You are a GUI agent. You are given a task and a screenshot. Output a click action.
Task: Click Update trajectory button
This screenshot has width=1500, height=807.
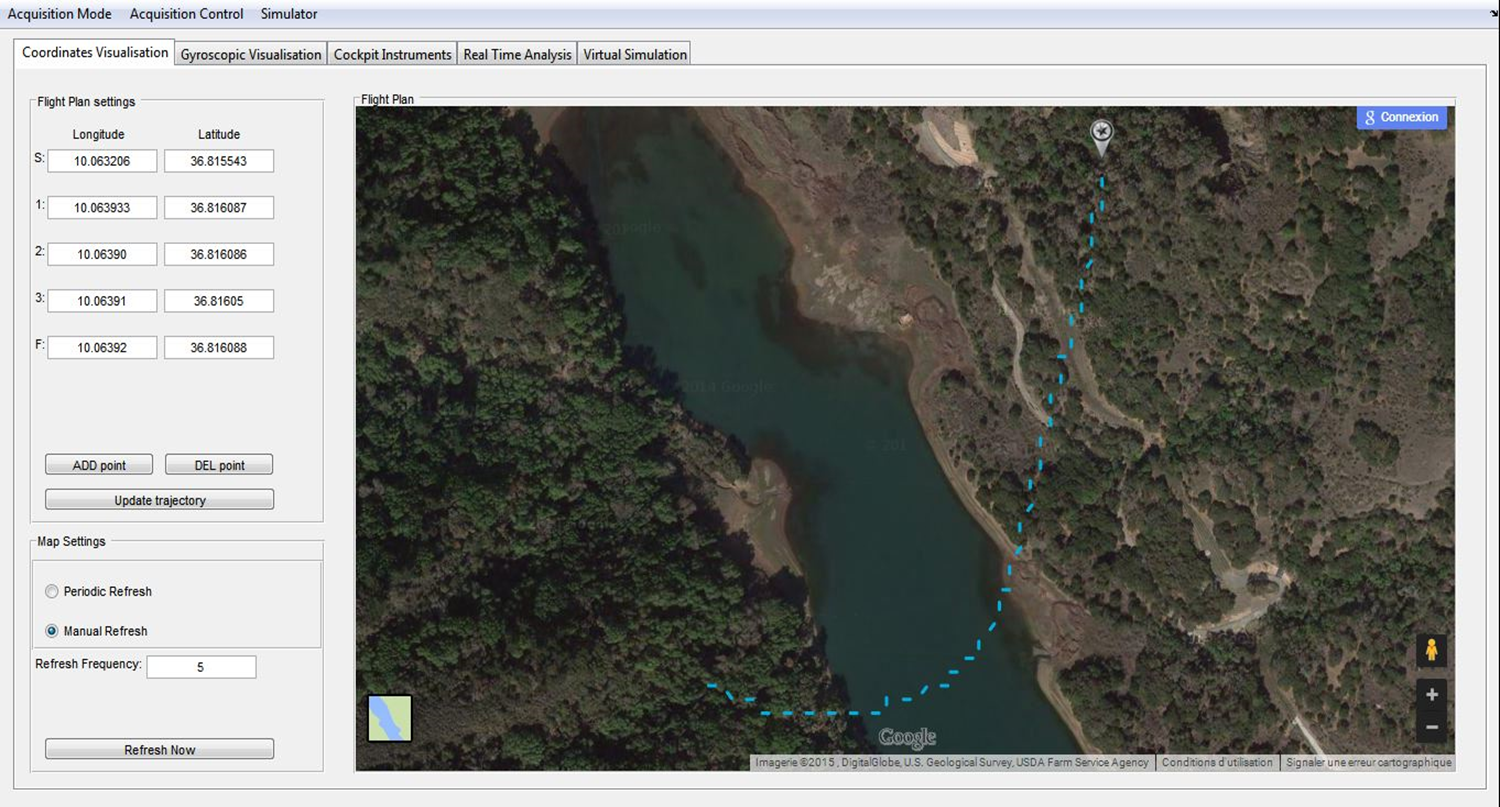coord(159,500)
